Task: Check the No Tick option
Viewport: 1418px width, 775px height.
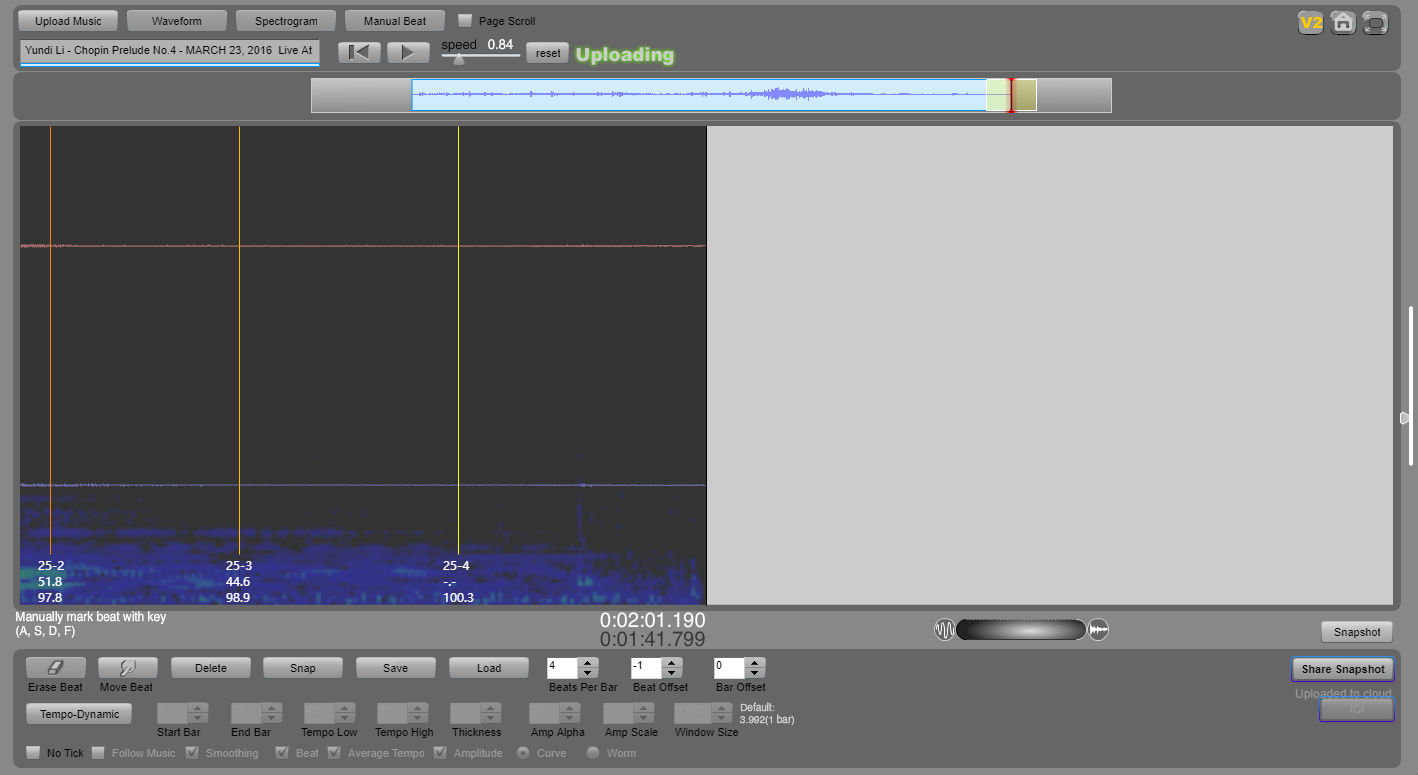Action: 33,753
